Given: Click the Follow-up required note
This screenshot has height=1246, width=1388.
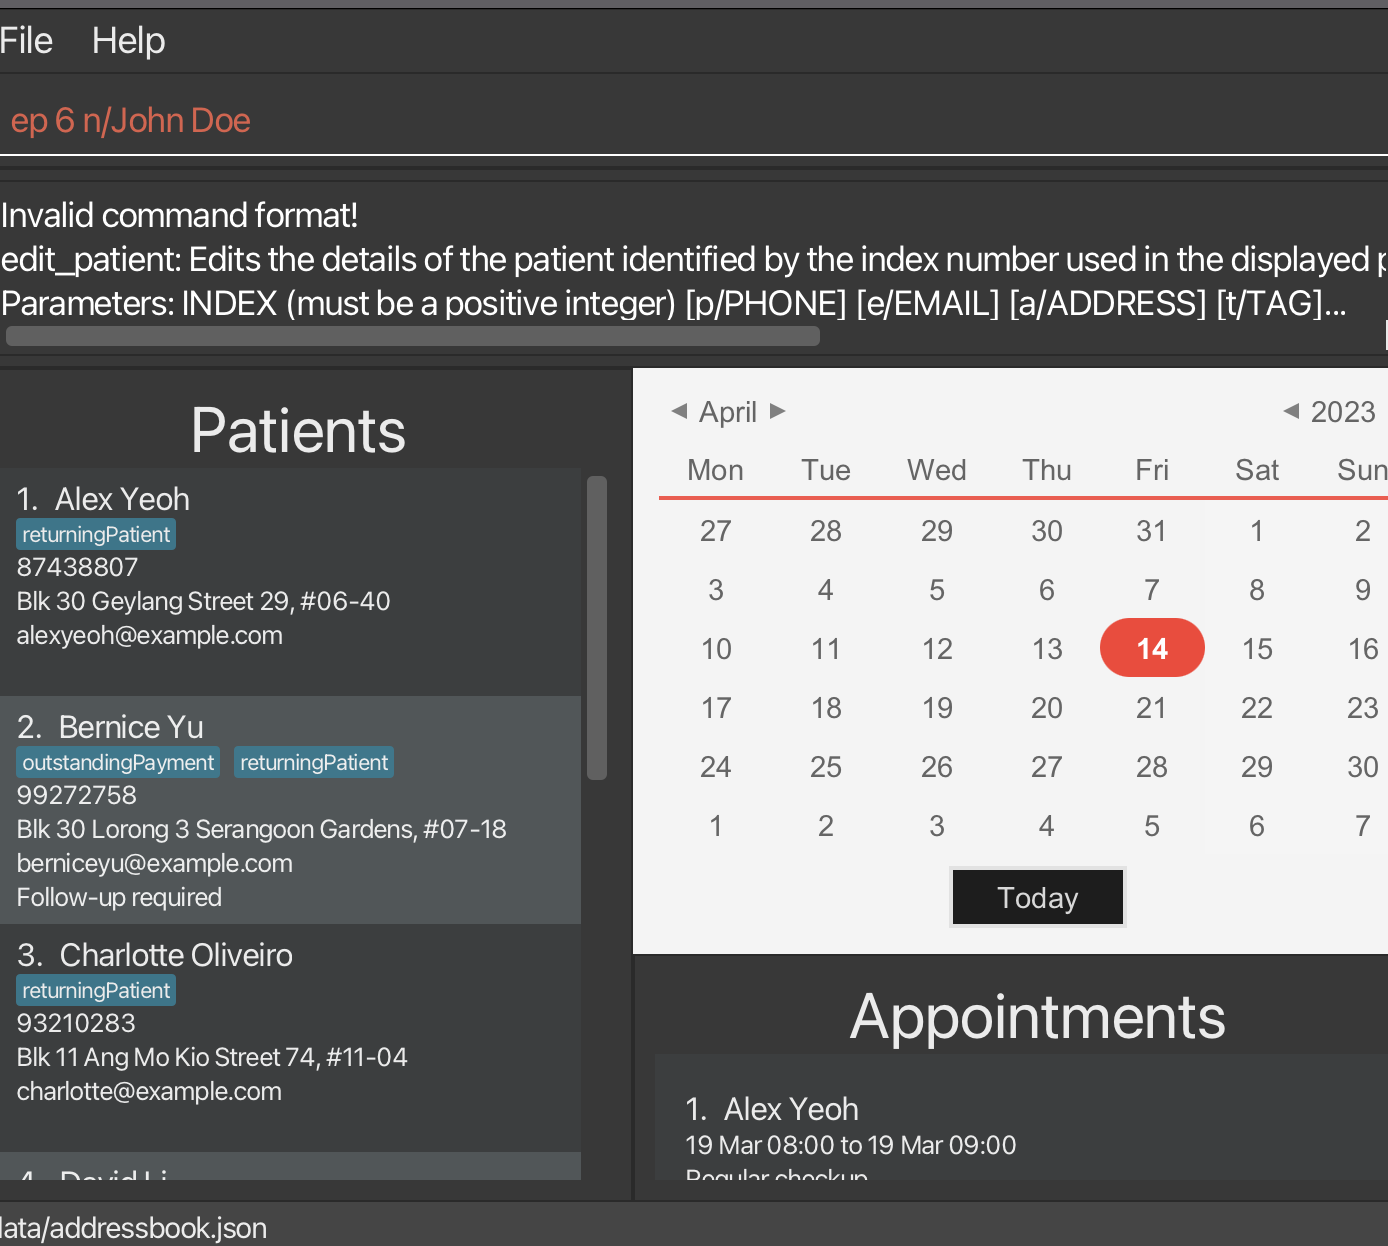Looking at the screenshot, I should click(119, 897).
